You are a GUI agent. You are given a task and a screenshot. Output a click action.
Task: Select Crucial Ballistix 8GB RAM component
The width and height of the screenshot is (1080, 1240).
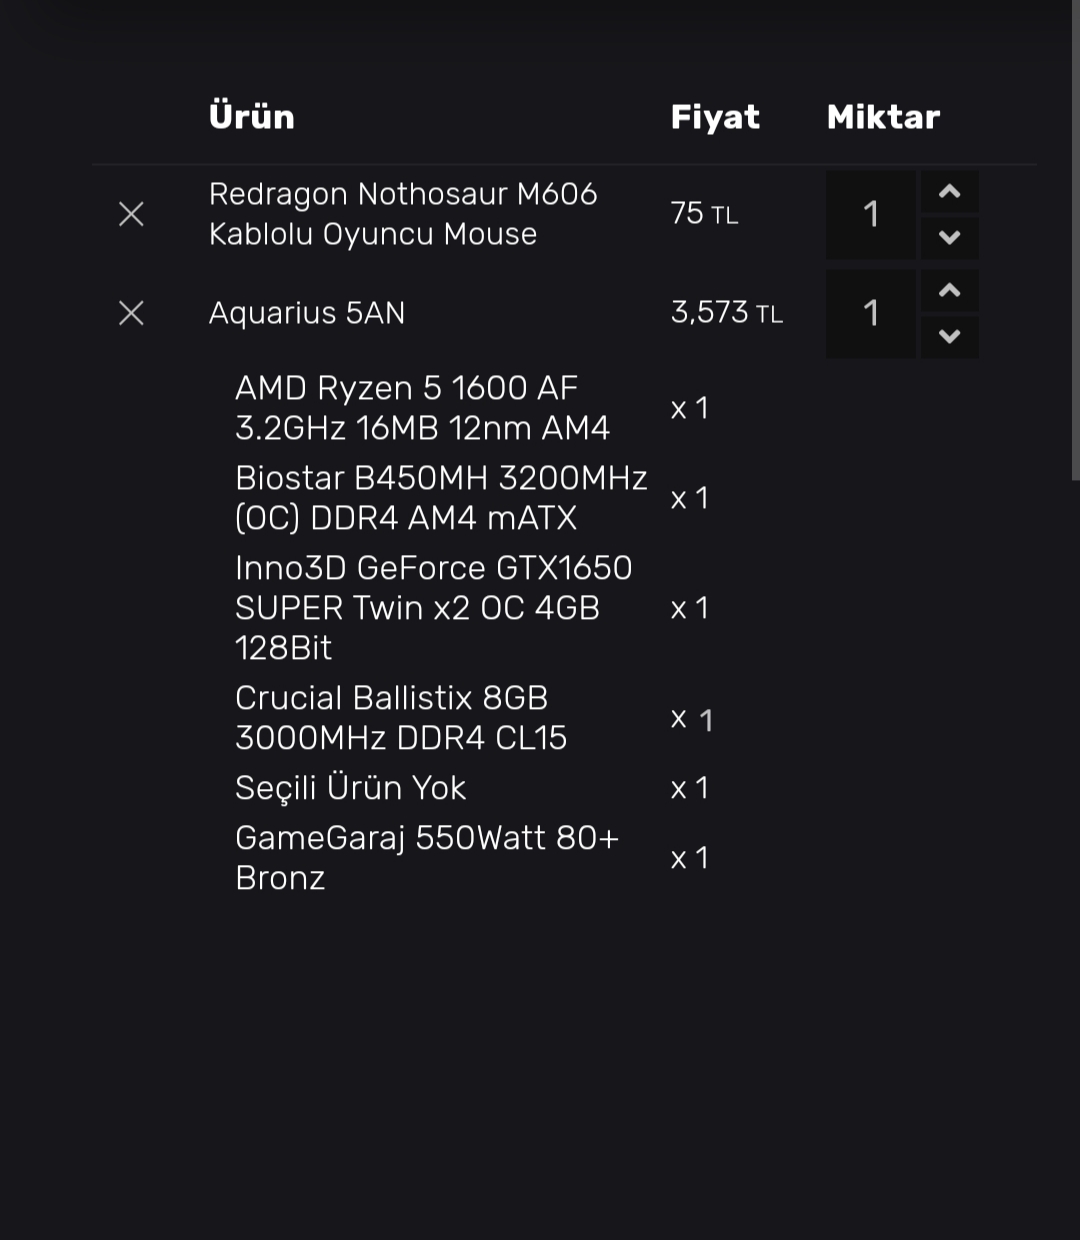[x=400, y=718]
